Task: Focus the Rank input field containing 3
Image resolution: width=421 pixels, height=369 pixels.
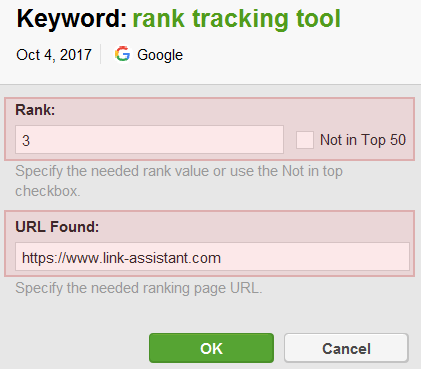Action: pyautogui.click(x=149, y=140)
